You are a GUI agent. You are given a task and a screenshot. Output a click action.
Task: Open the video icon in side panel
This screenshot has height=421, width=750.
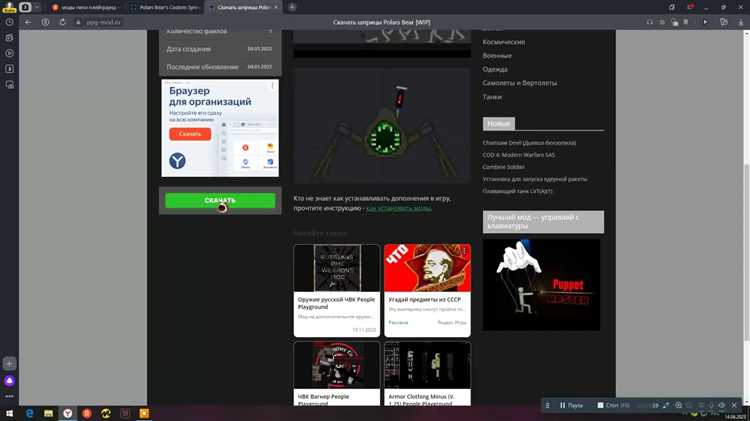coord(9,54)
